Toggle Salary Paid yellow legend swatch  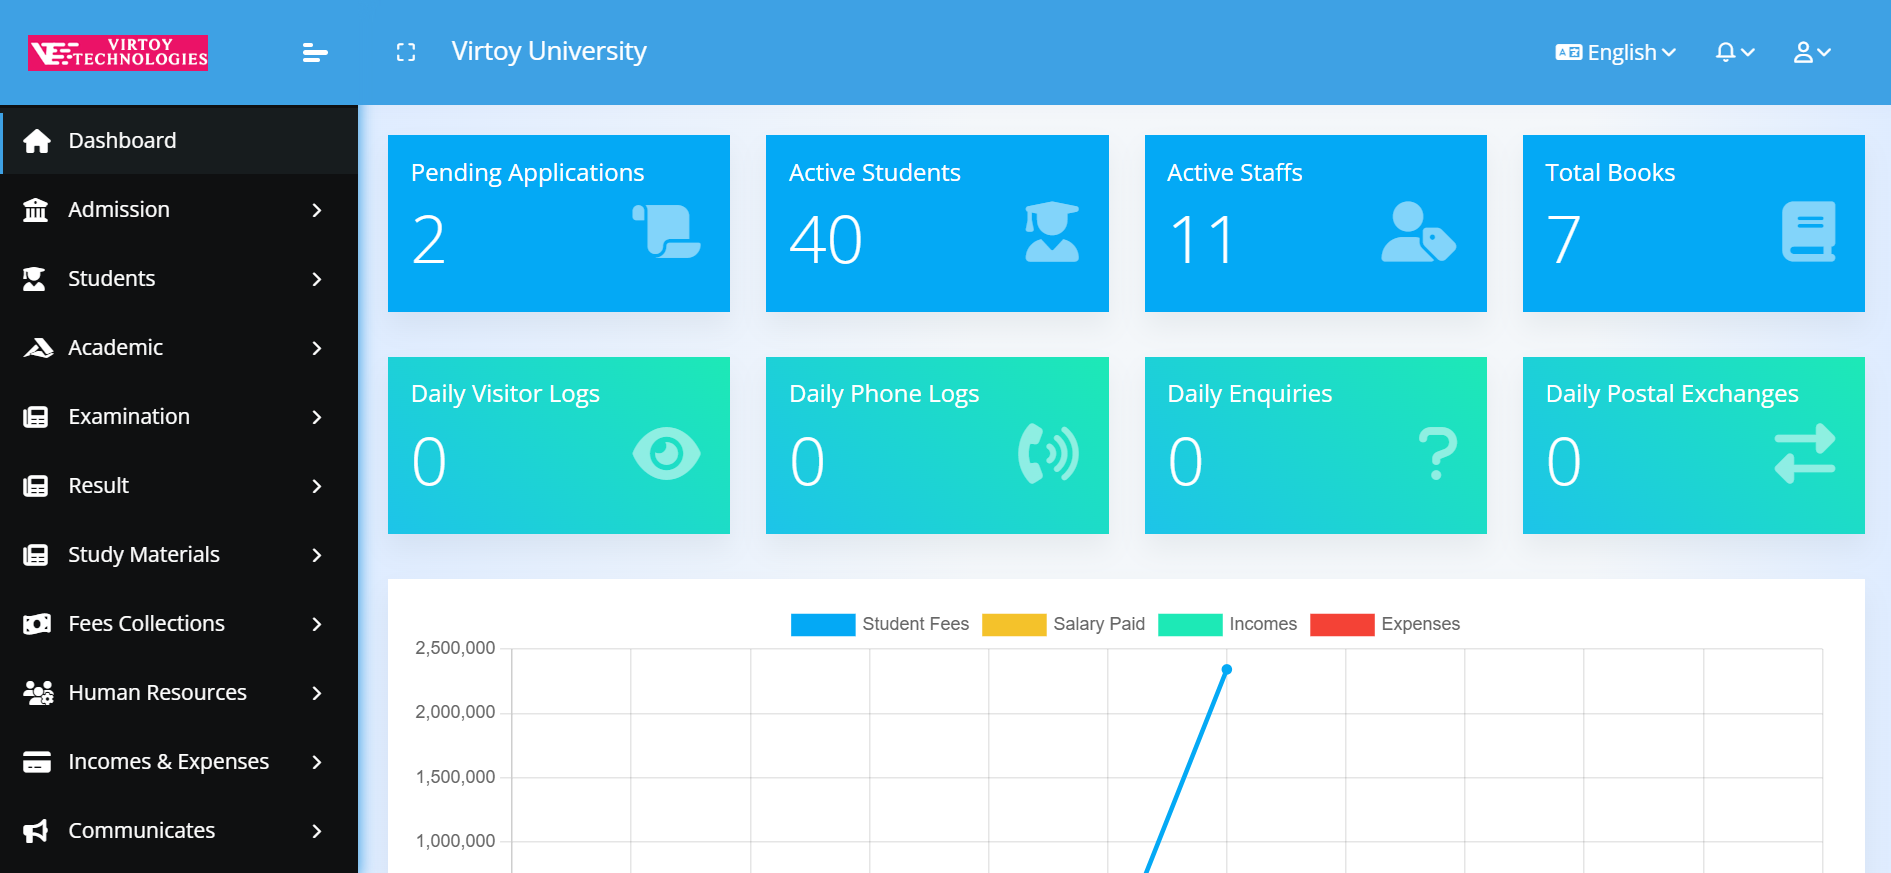click(x=1014, y=625)
